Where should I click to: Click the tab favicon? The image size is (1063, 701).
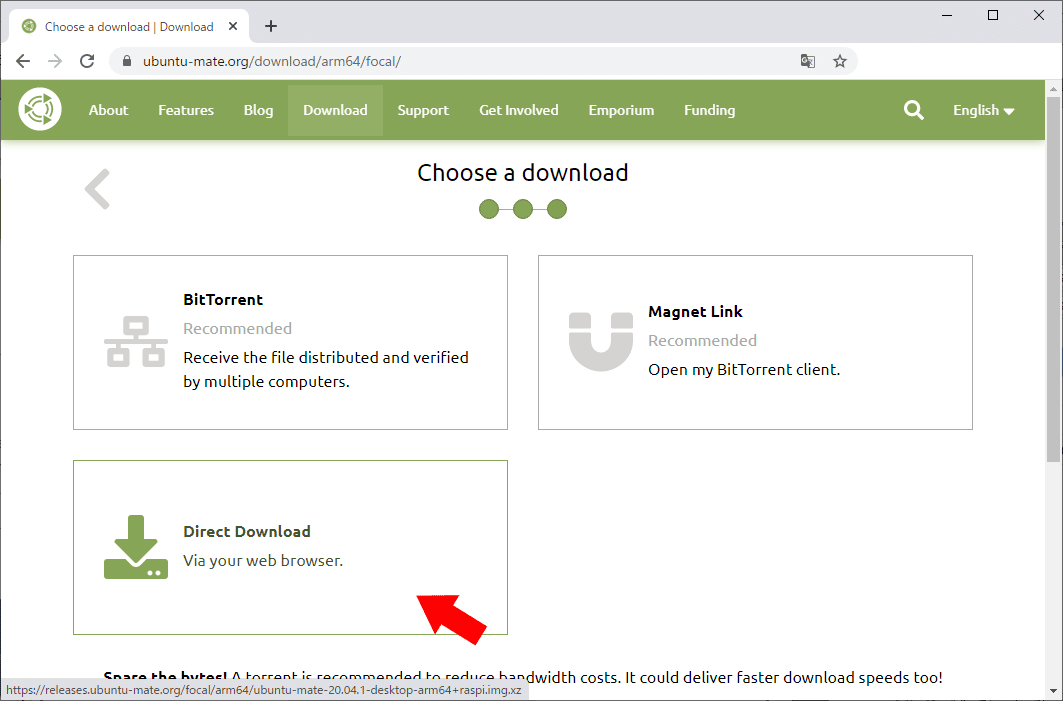[28, 26]
